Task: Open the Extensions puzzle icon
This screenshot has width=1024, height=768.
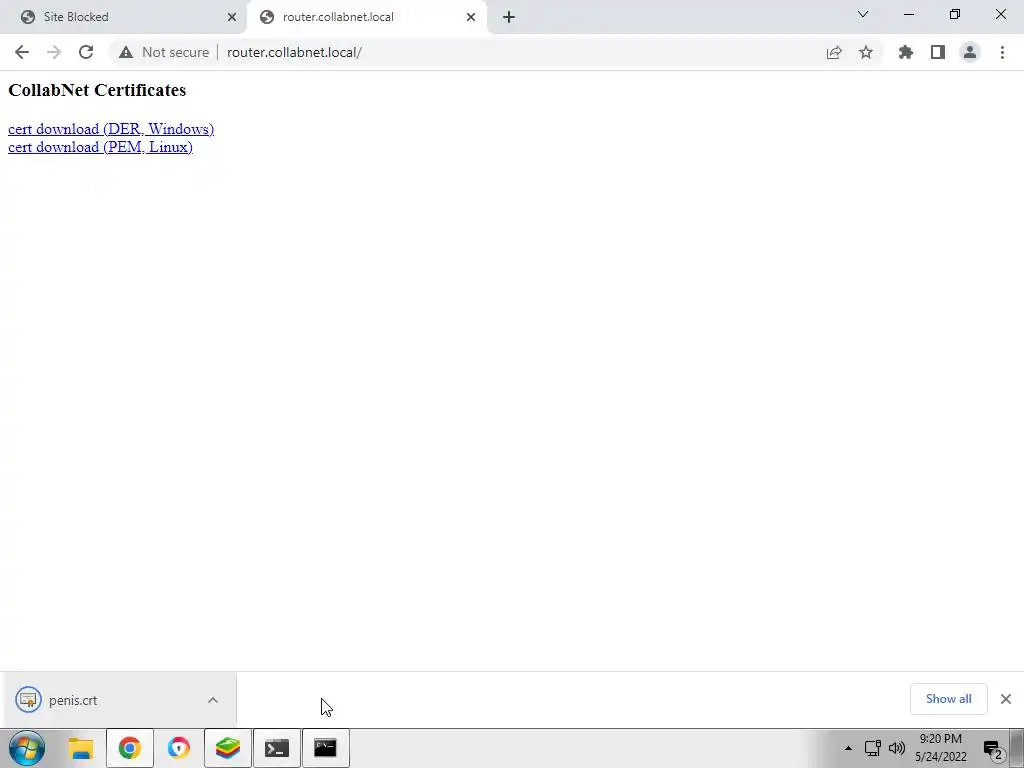Action: click(906, 52)
